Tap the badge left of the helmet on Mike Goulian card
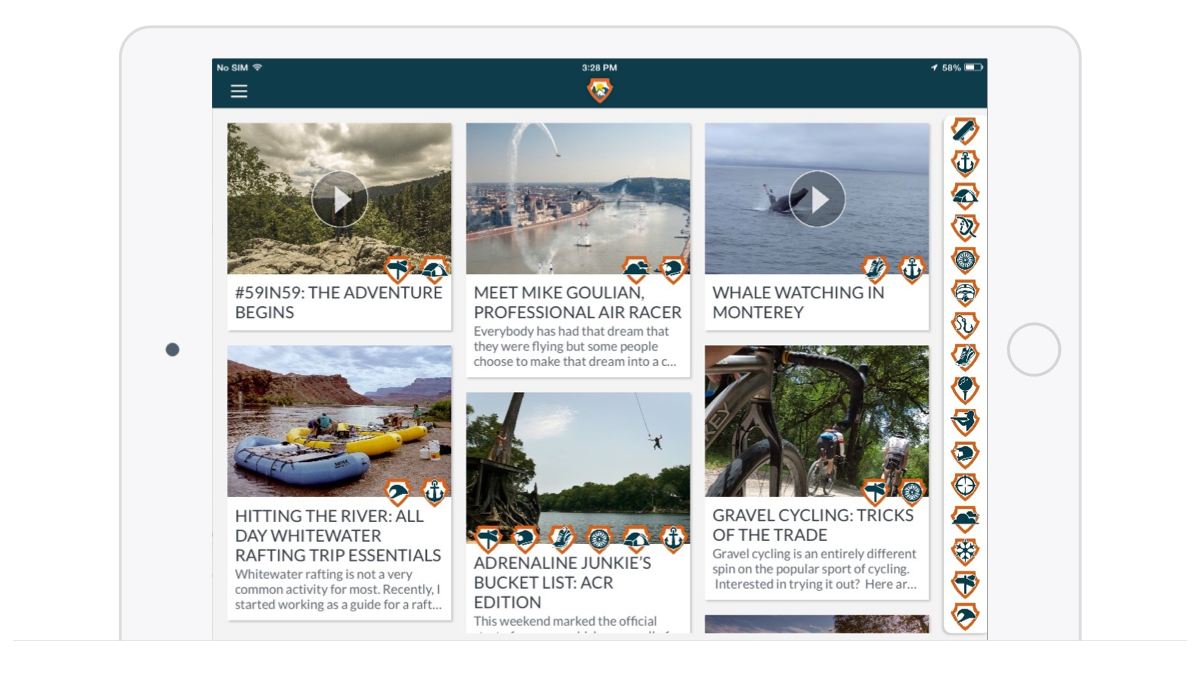The image size is (1200, 676). click(637, 270)
